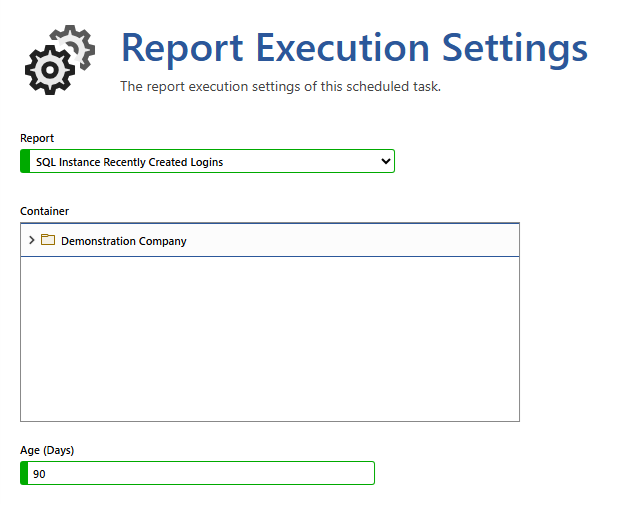Click the Report field label
Viewport: 639px width, 509px height.
37,138
